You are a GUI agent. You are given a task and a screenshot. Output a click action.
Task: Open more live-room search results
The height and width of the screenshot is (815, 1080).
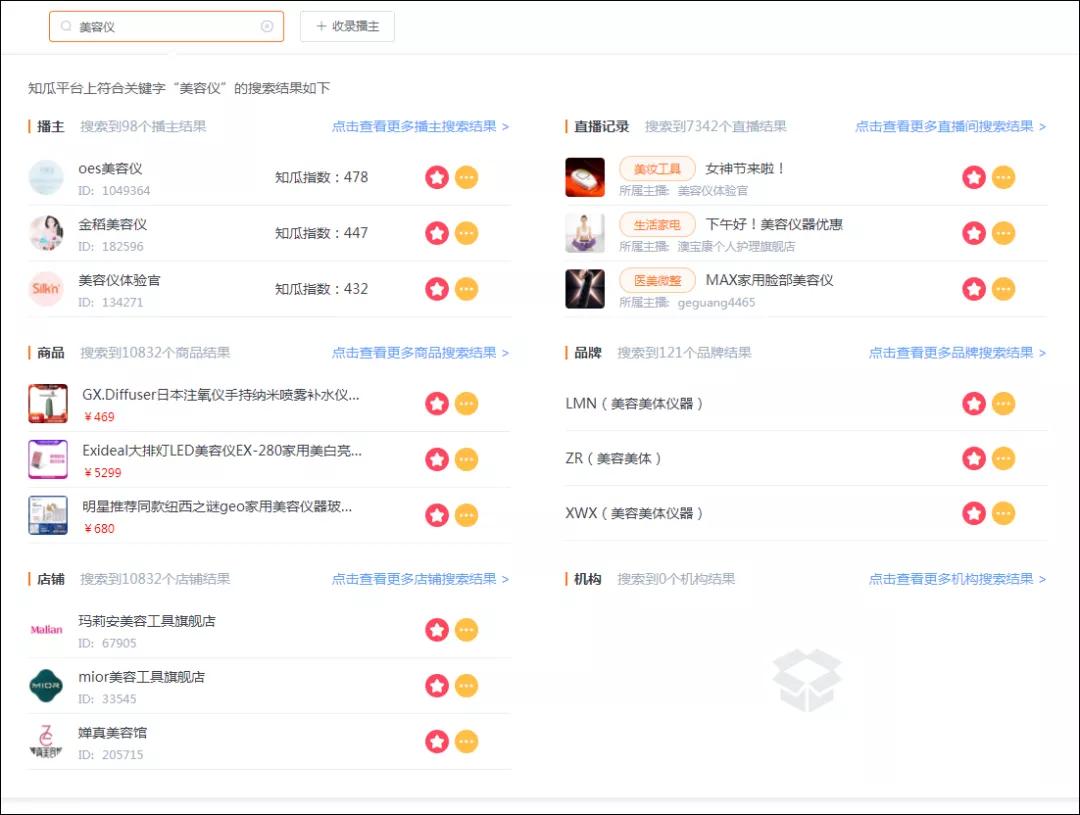(950, 127)
